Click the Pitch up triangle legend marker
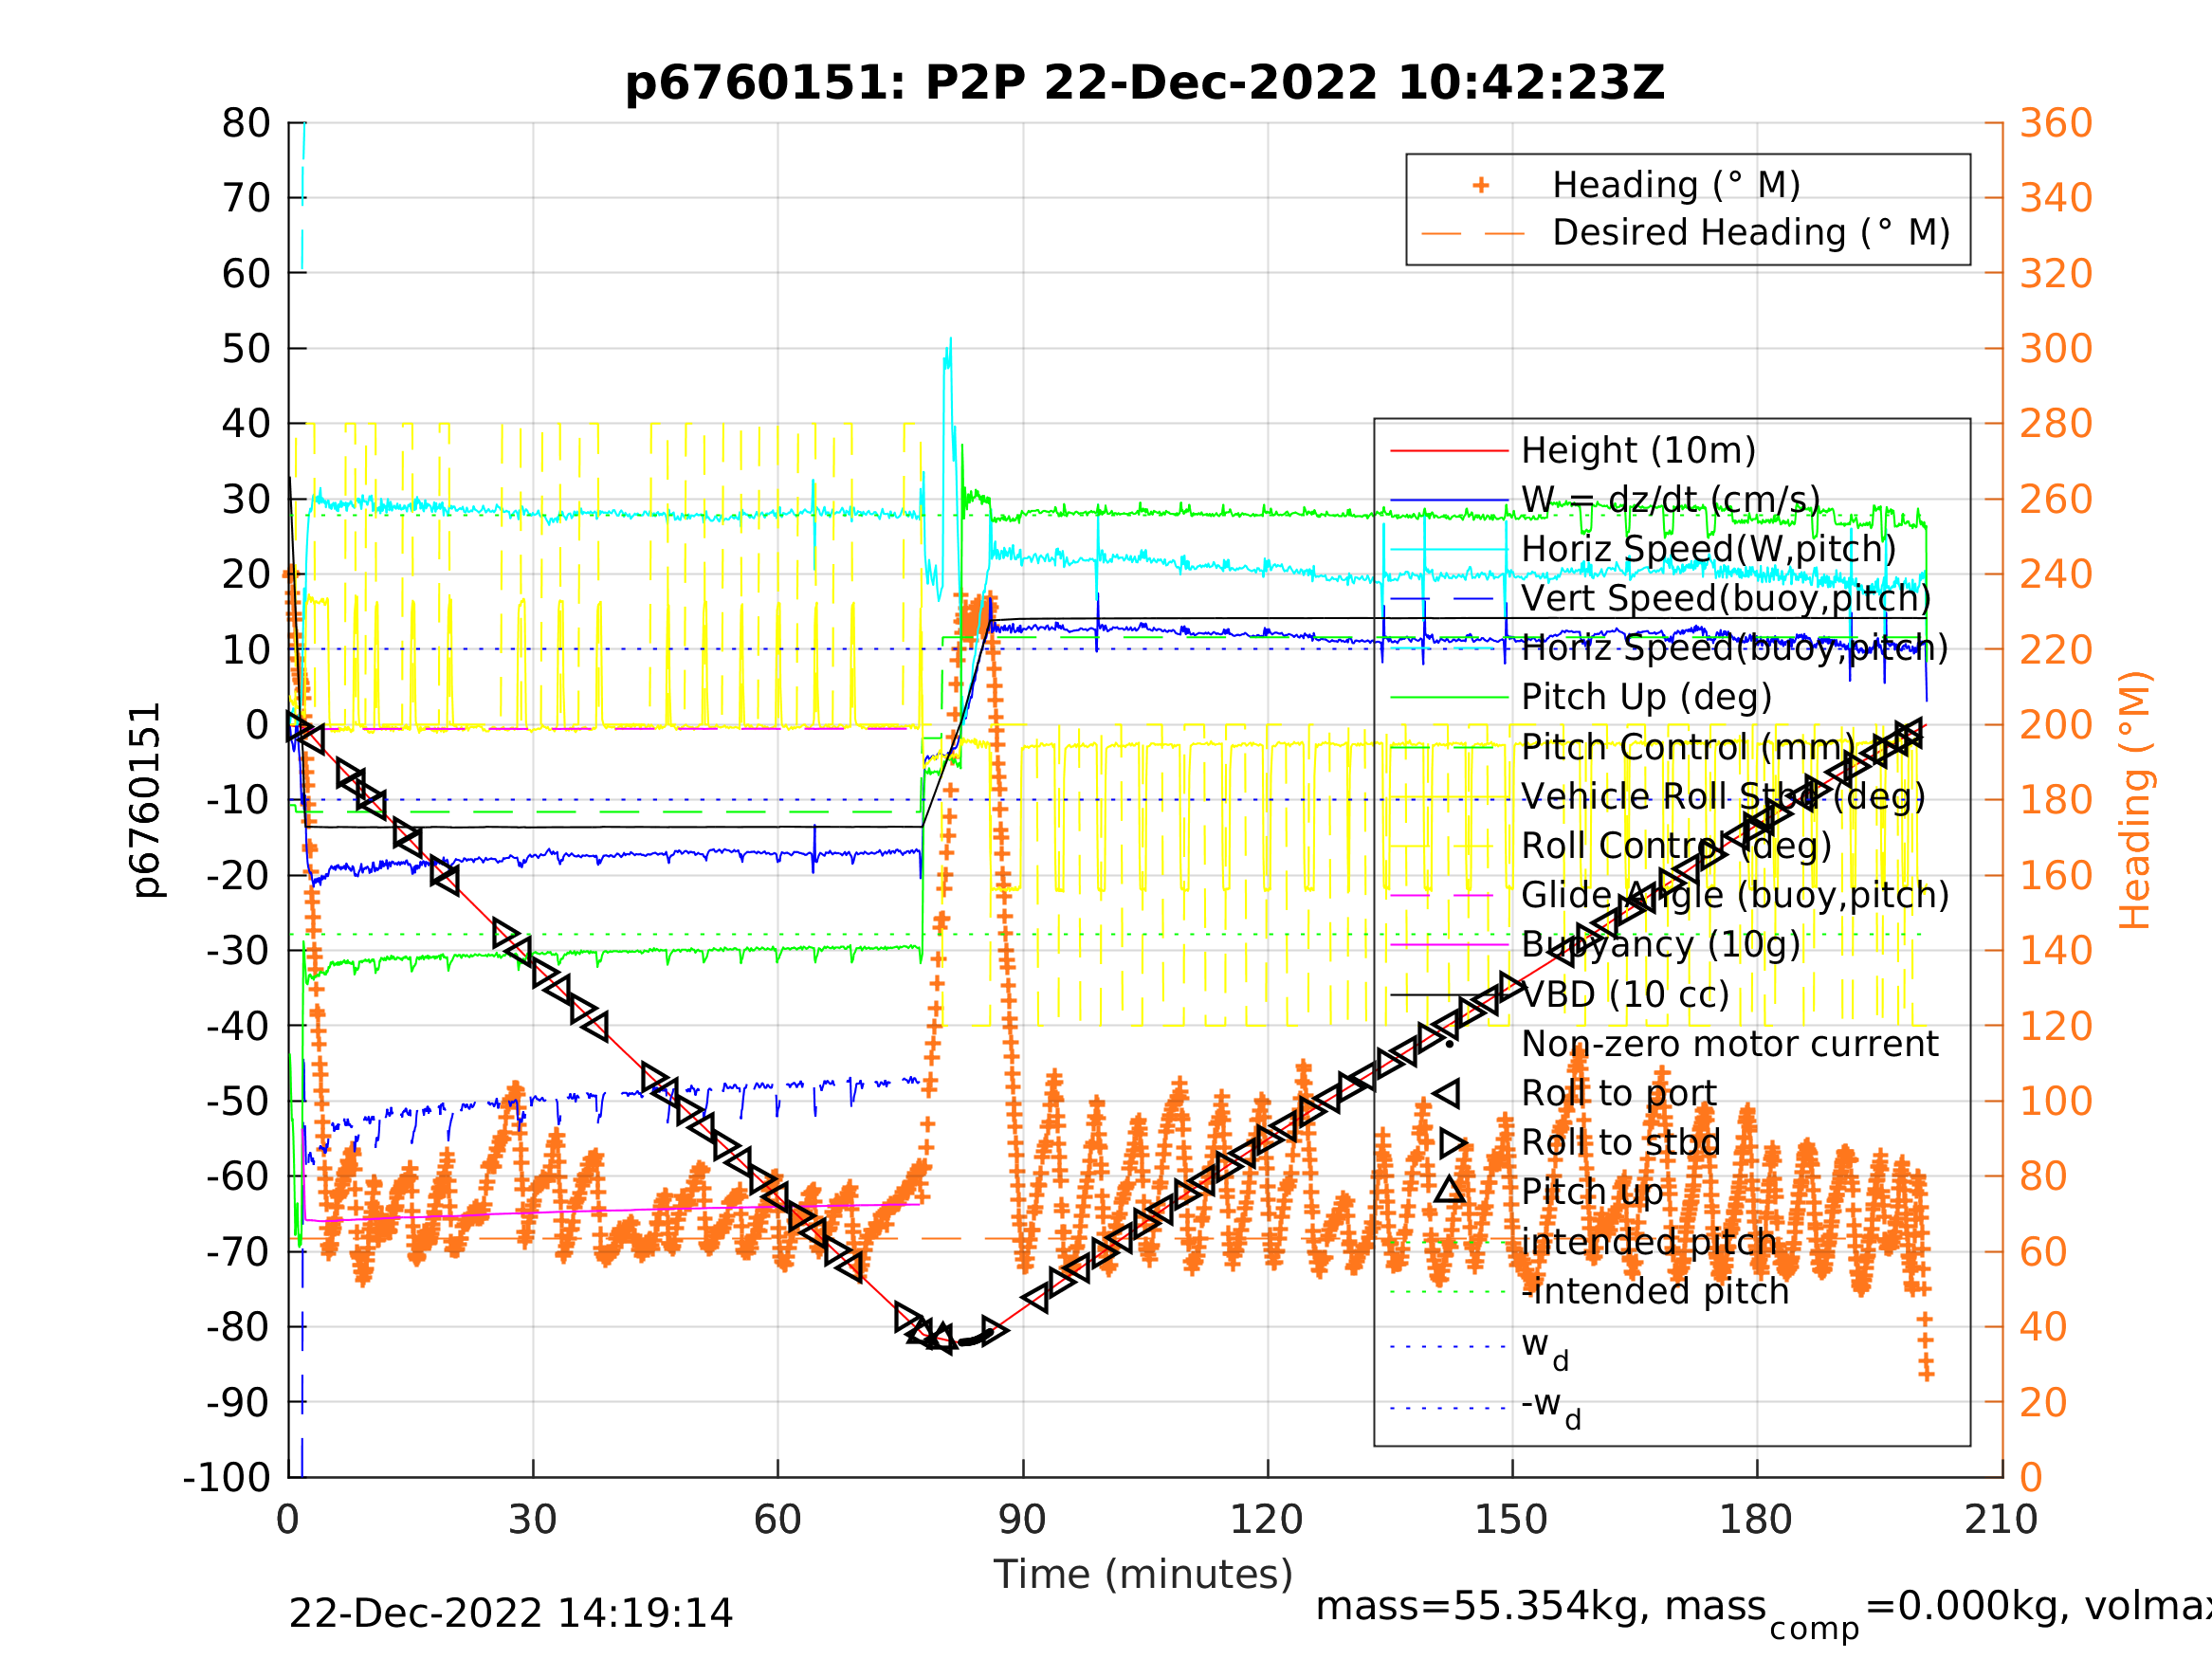The width and height of the screenshot is (2212, 1659). [x=1450, y=1190]
